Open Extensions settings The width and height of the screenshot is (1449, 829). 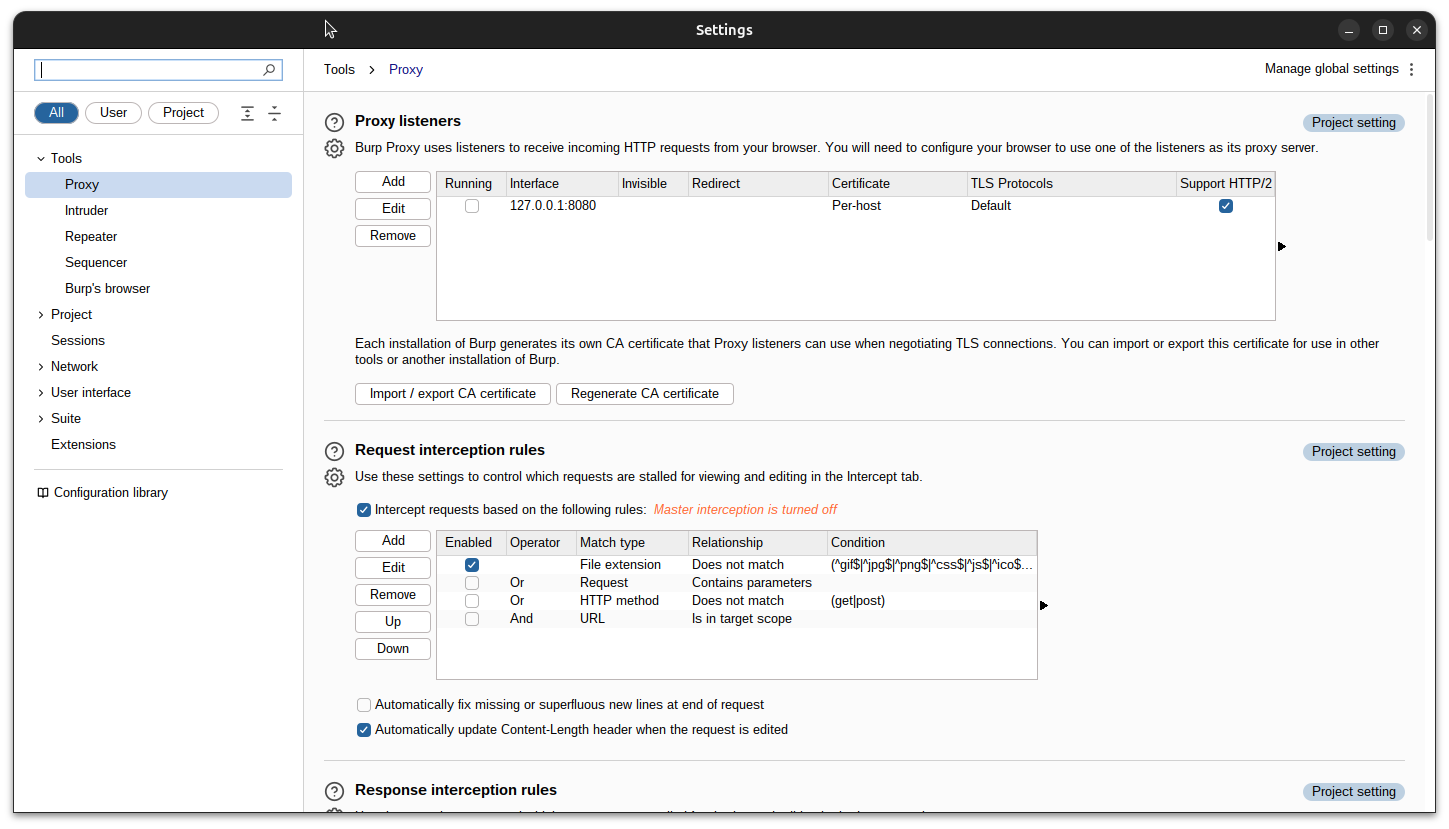[x=83, y=445]
